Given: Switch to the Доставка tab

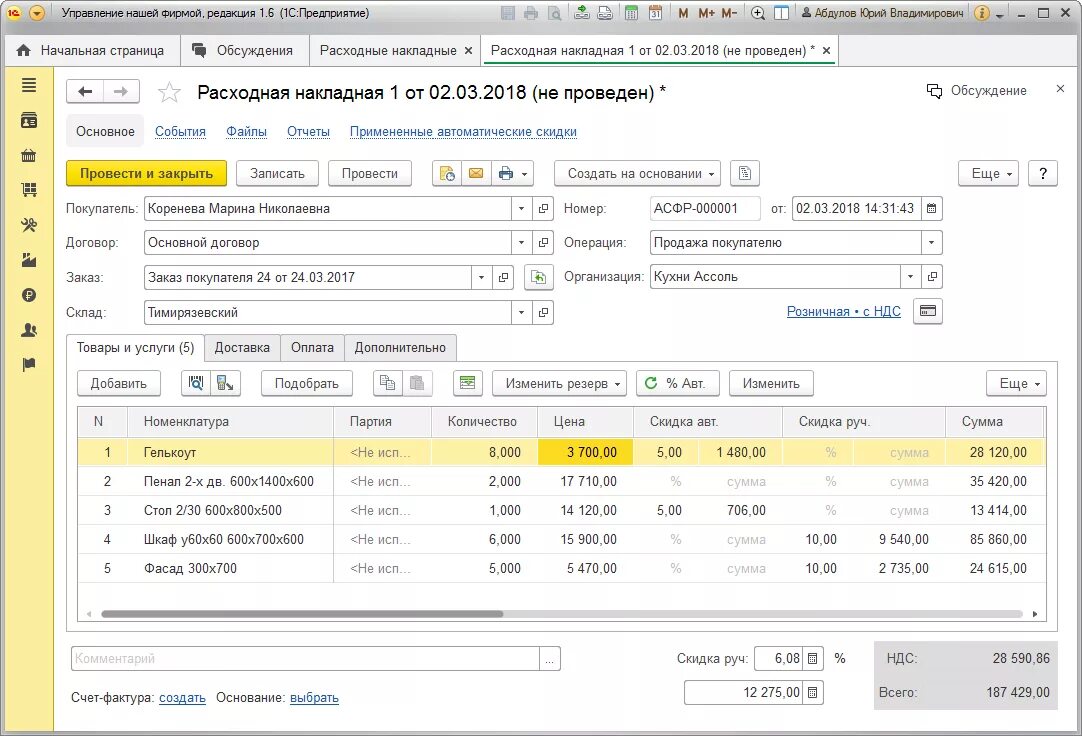Looking at the screenshot, I should point(242,348).
